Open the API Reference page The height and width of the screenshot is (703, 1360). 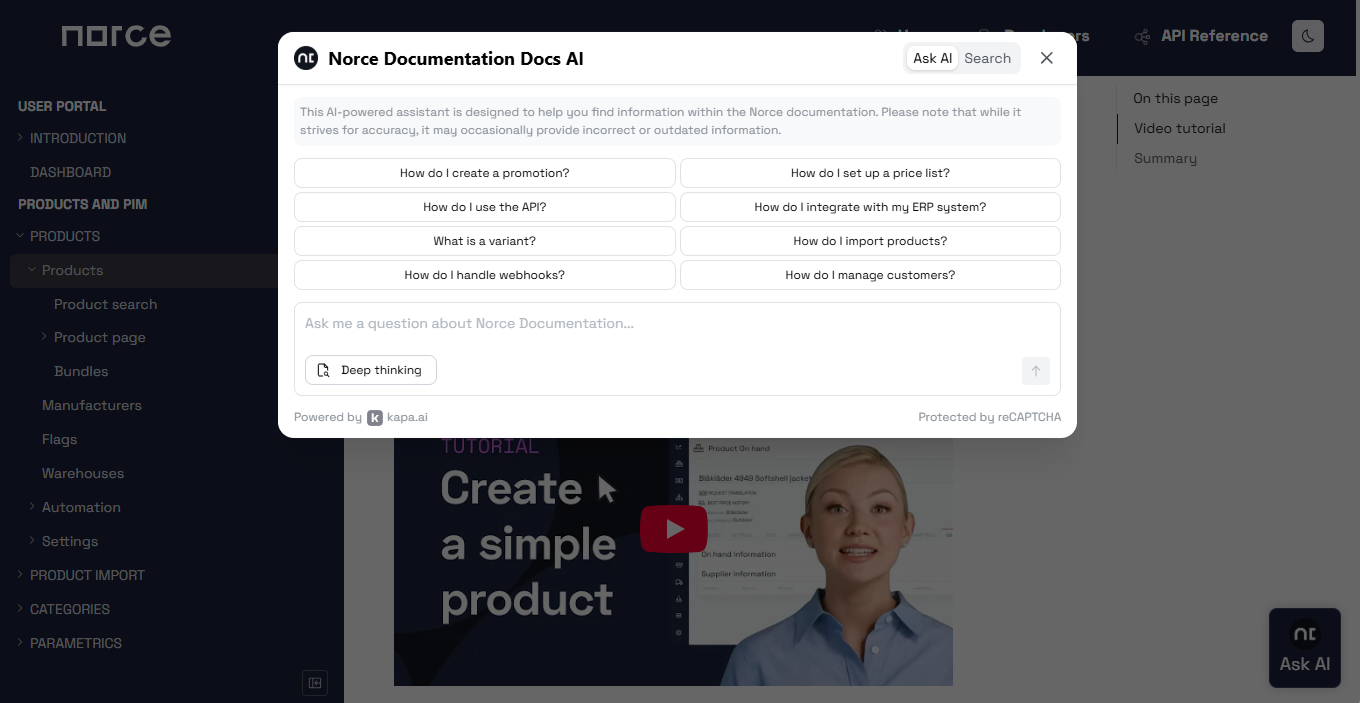pyautogui.click(x=1214, y=35)
